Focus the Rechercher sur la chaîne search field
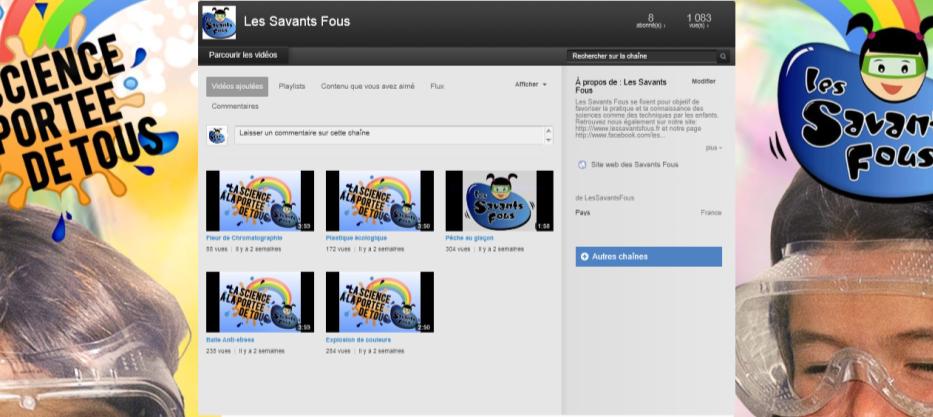This screenshot has width=933, height=417. 642,57
